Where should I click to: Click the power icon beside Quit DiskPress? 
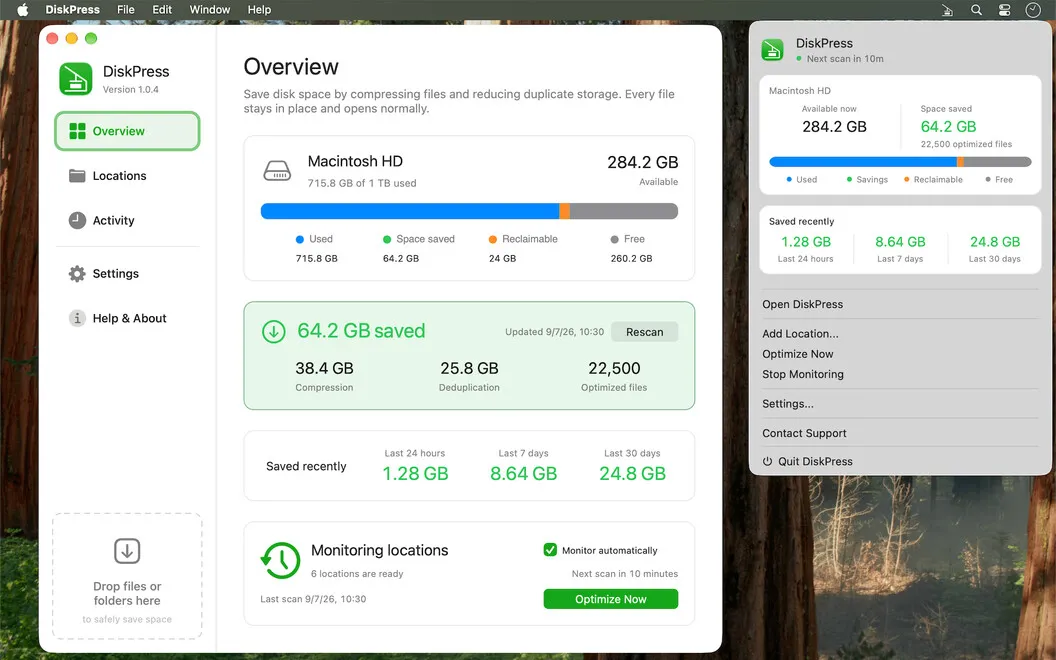767,461
